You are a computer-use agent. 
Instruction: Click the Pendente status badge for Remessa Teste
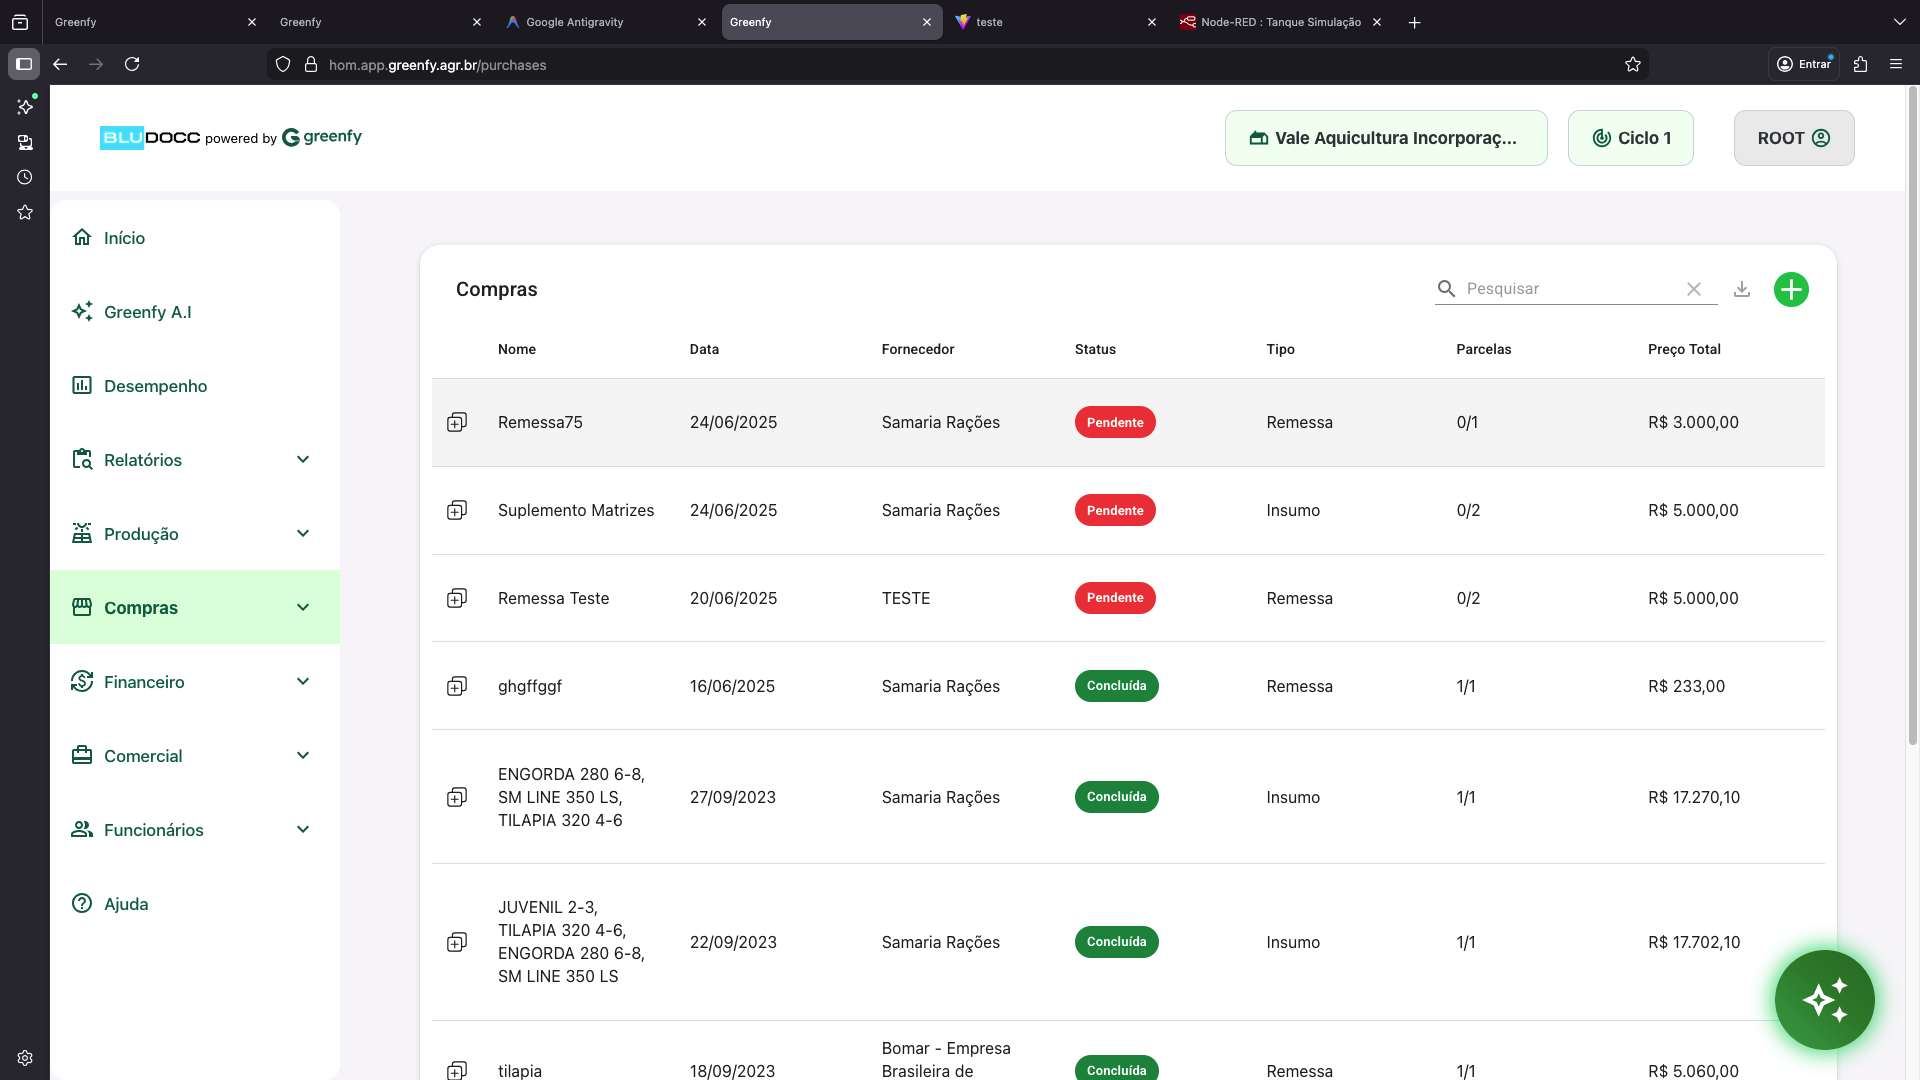point(1115,598)
